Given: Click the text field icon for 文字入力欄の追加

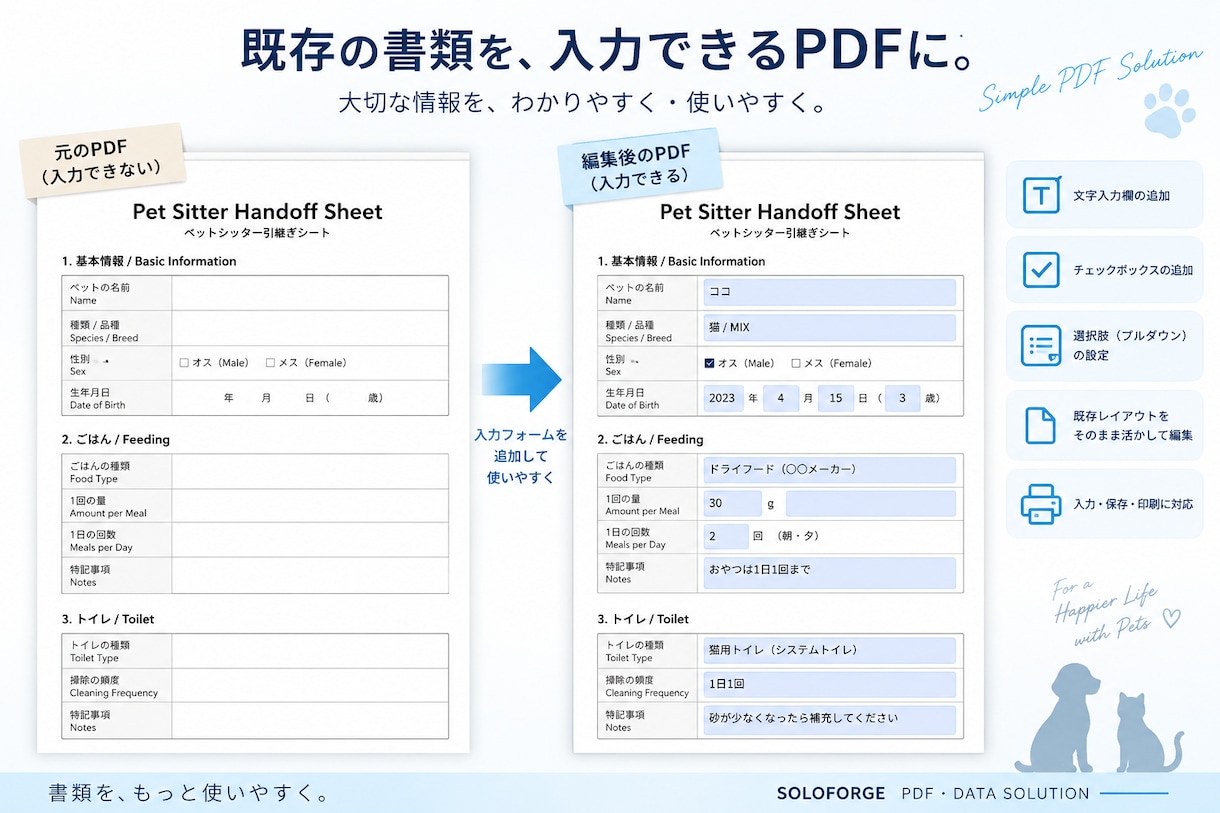Looking at the screenshot, I should point(1041,195).
